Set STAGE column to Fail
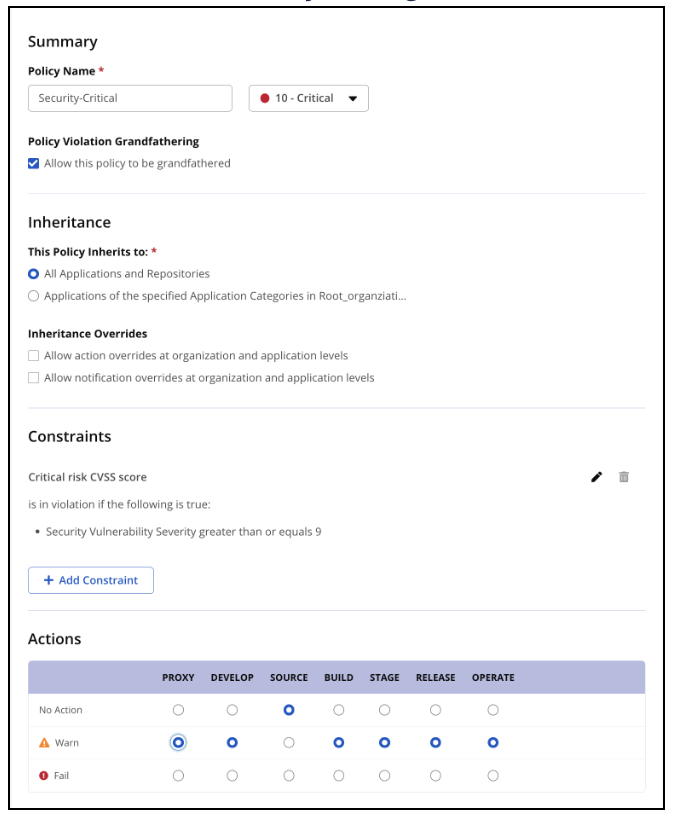Screen dimensions: 678x824 (384, 775)
